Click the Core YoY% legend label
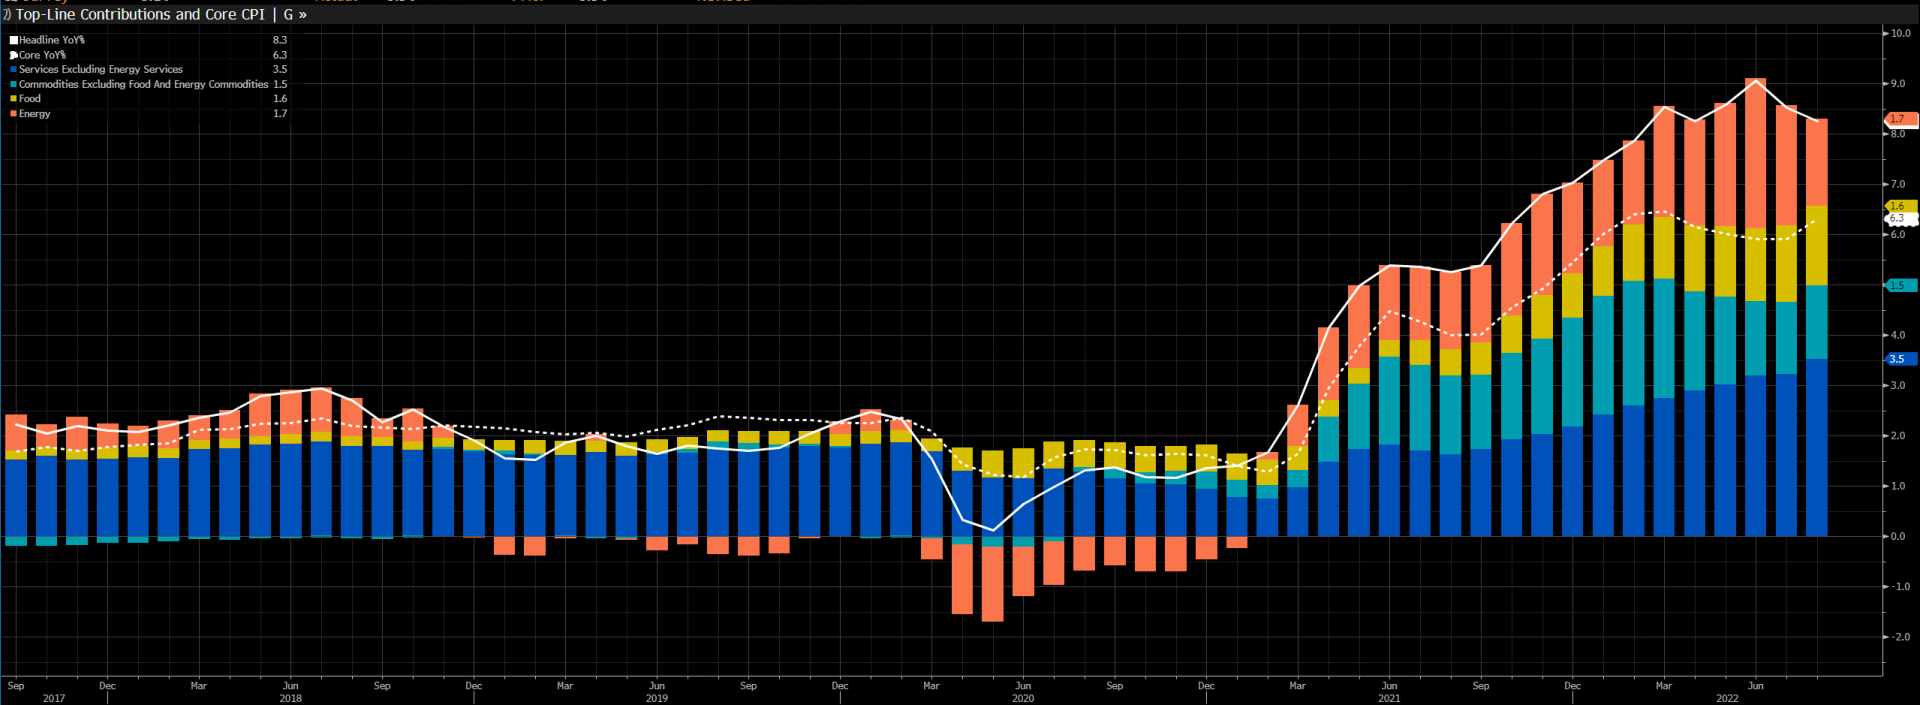1920x705 pixels. pos(42,55)
